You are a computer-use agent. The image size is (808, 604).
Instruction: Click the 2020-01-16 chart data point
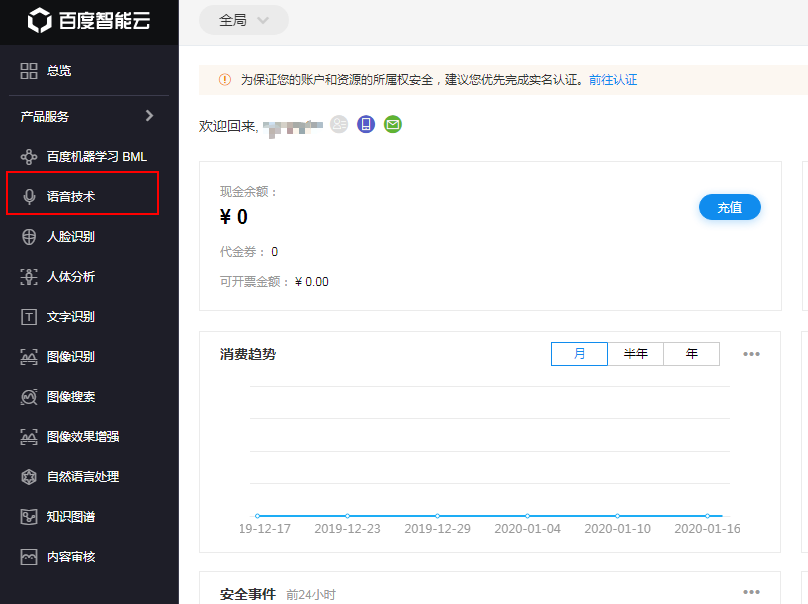pos(708,516)
